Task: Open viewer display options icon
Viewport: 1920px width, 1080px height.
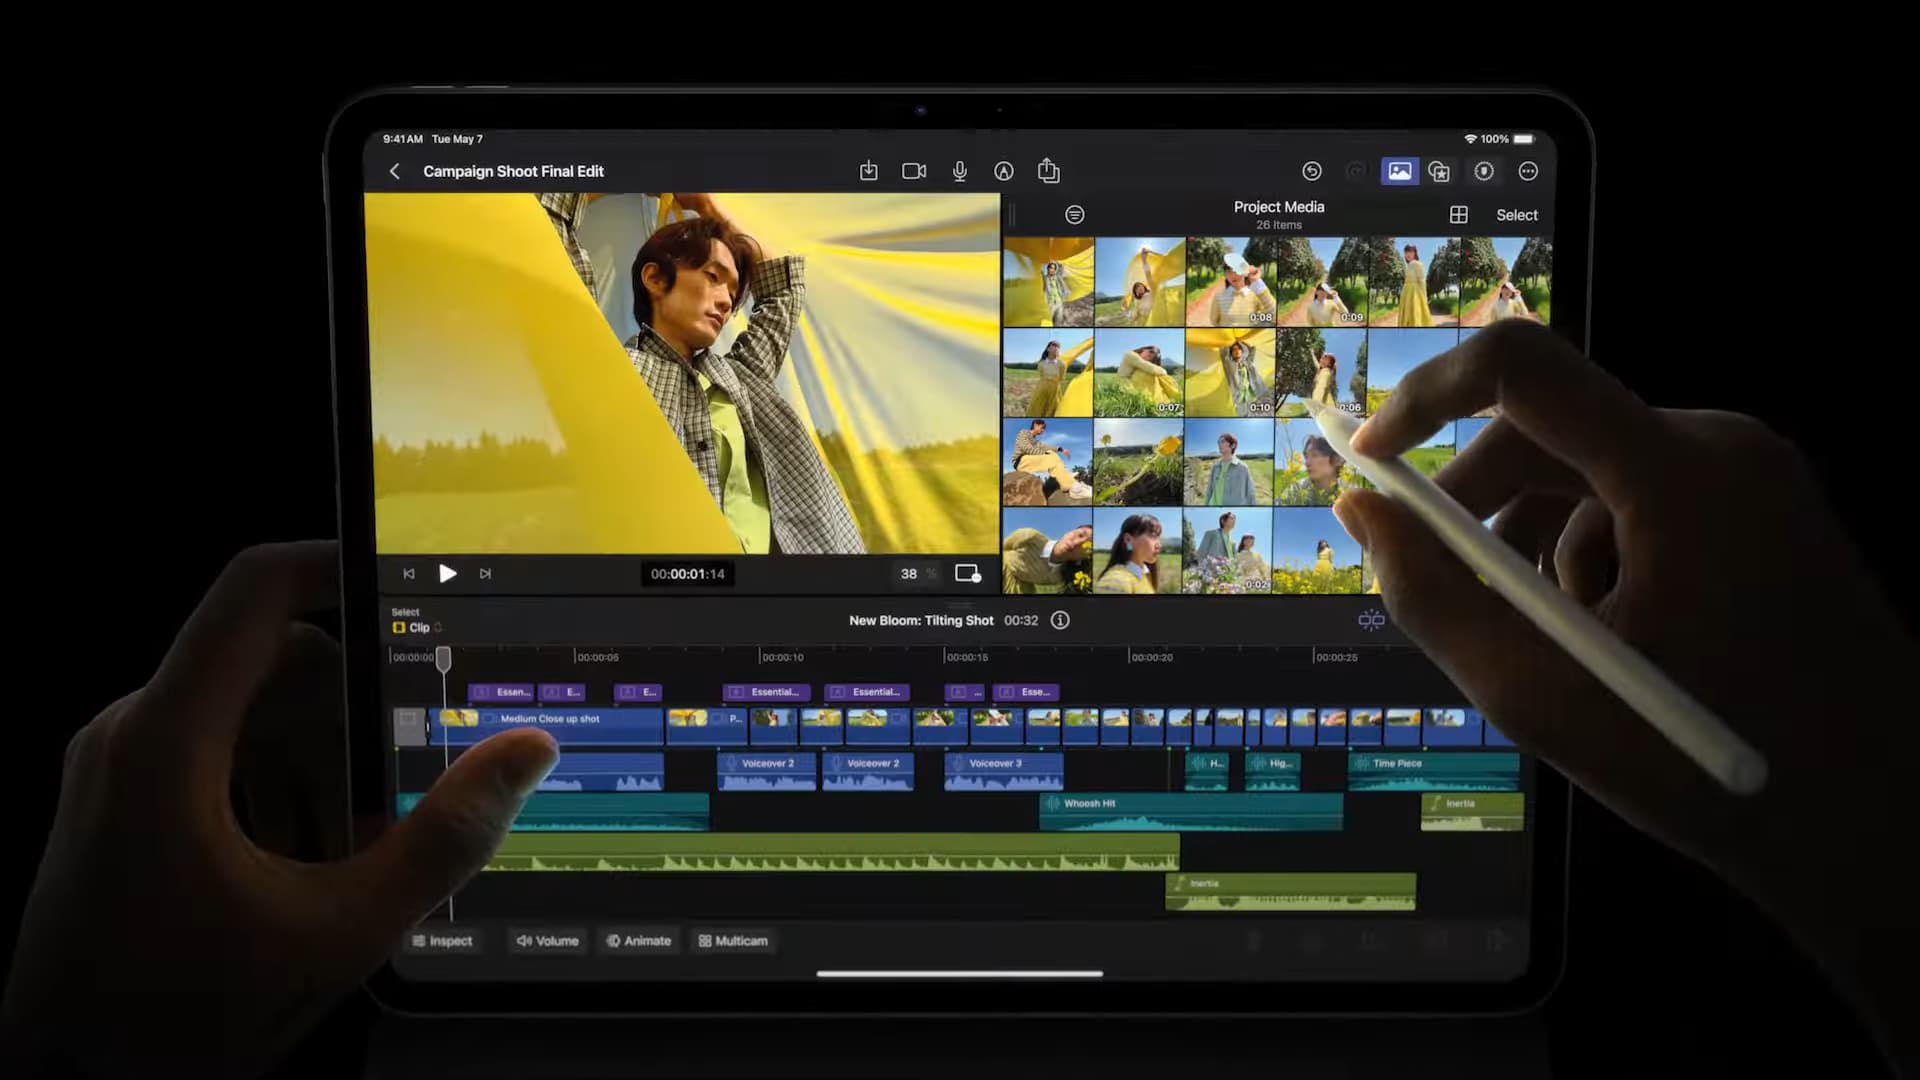Action: 967,573
